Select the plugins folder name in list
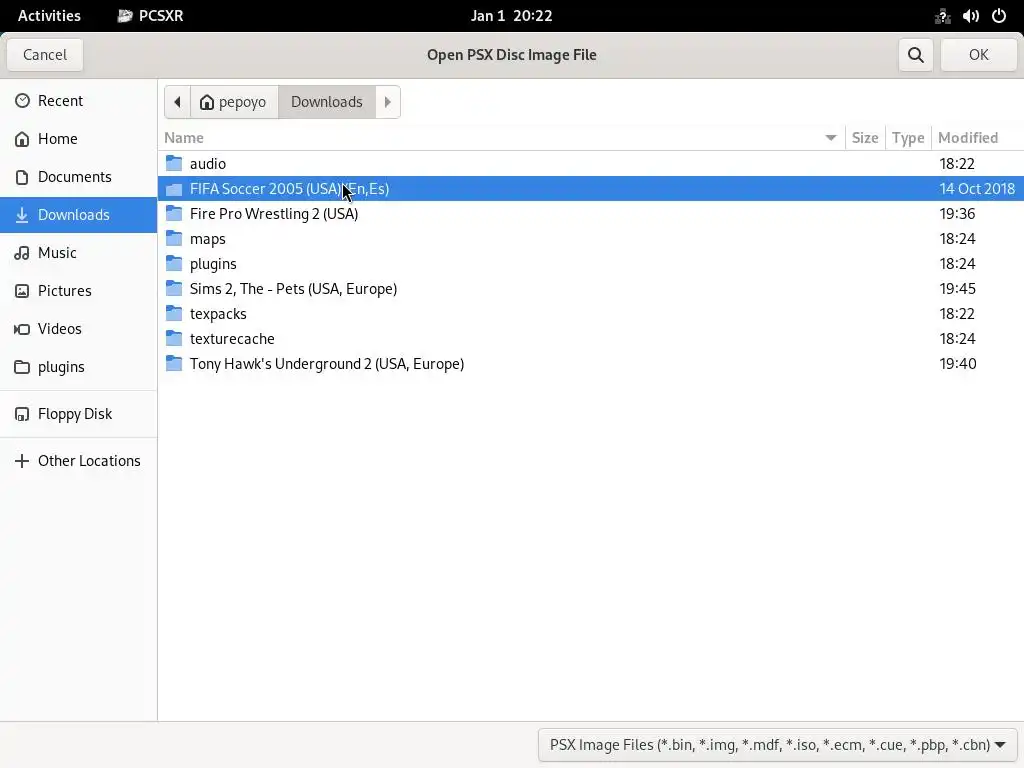1024x768 pixels. (213, 264)
